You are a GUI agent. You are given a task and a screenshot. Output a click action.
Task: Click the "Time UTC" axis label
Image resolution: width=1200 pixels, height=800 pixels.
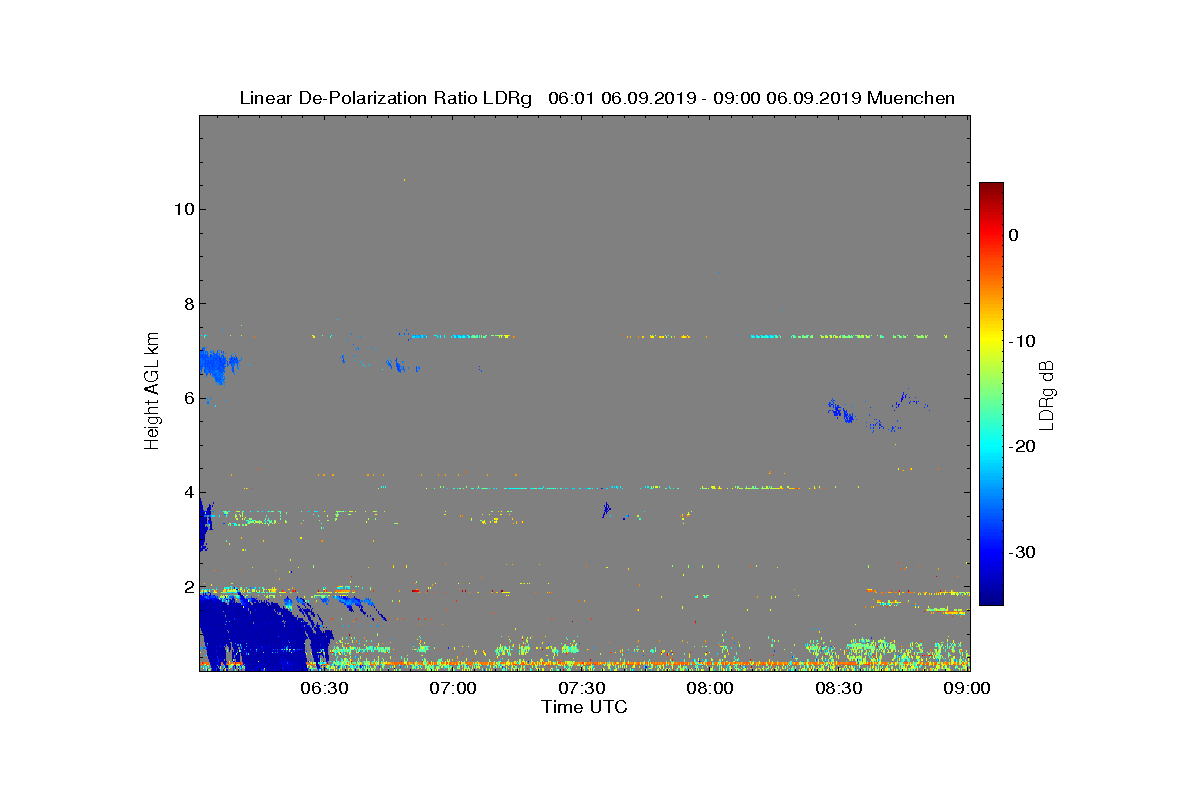pos(585,707)
